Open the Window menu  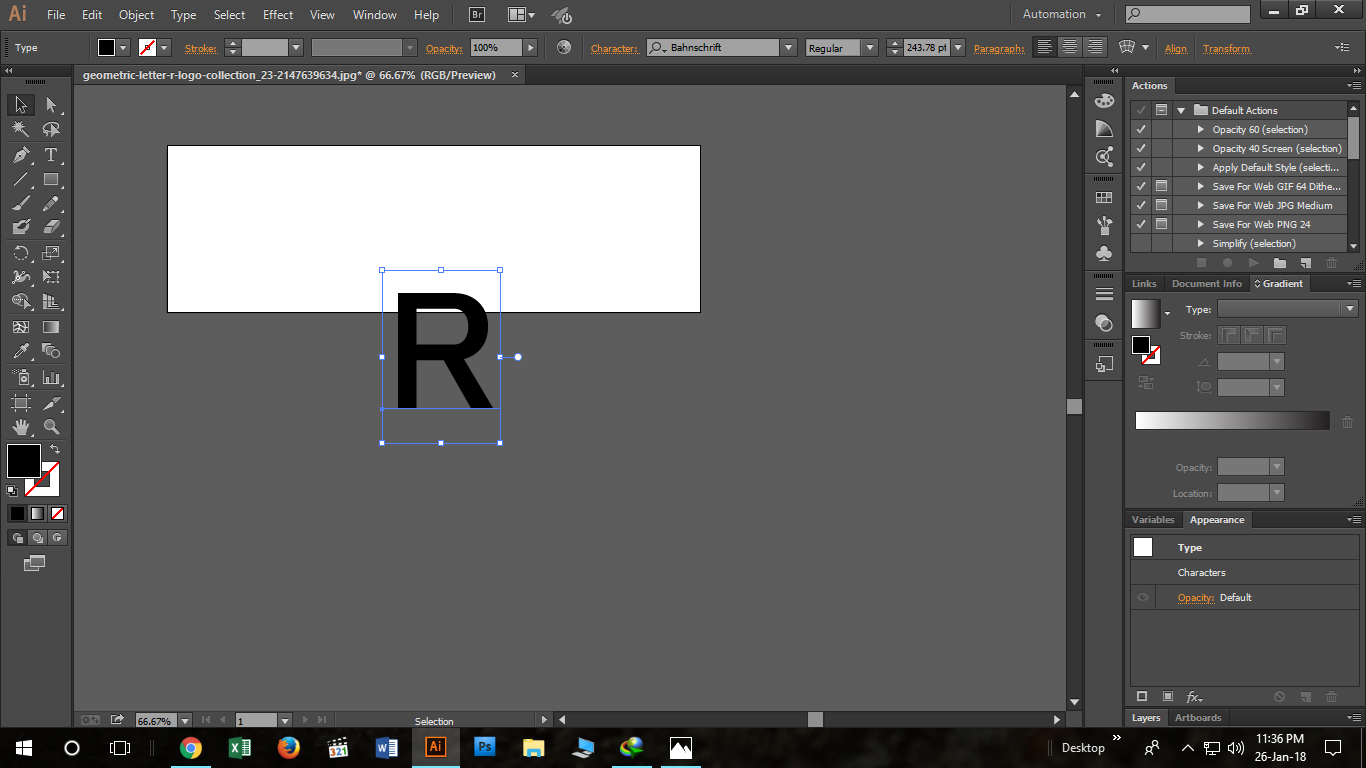coord(375,15)
